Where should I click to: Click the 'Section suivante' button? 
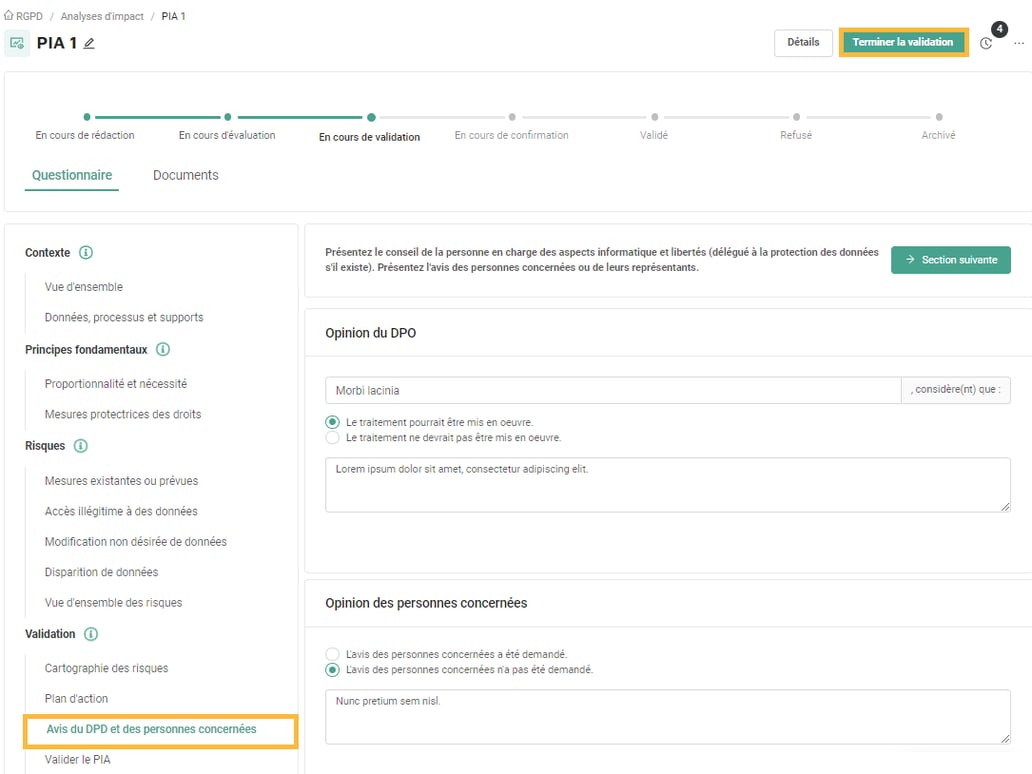pos(950,258)
